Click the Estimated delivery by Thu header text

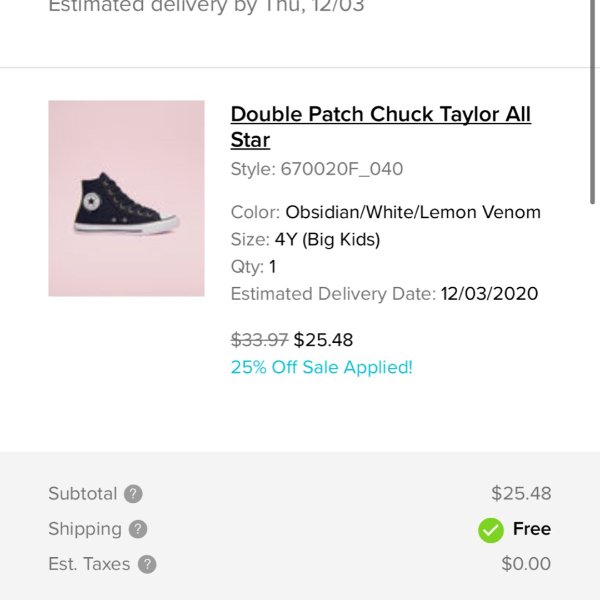(x=207, y=6)
